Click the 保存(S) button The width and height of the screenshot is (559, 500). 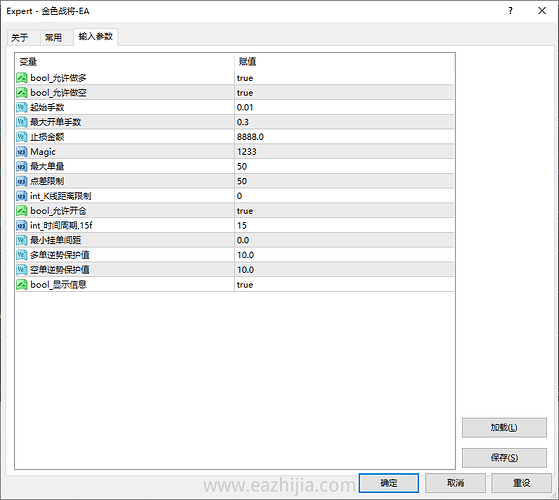[x=504, y=458]
